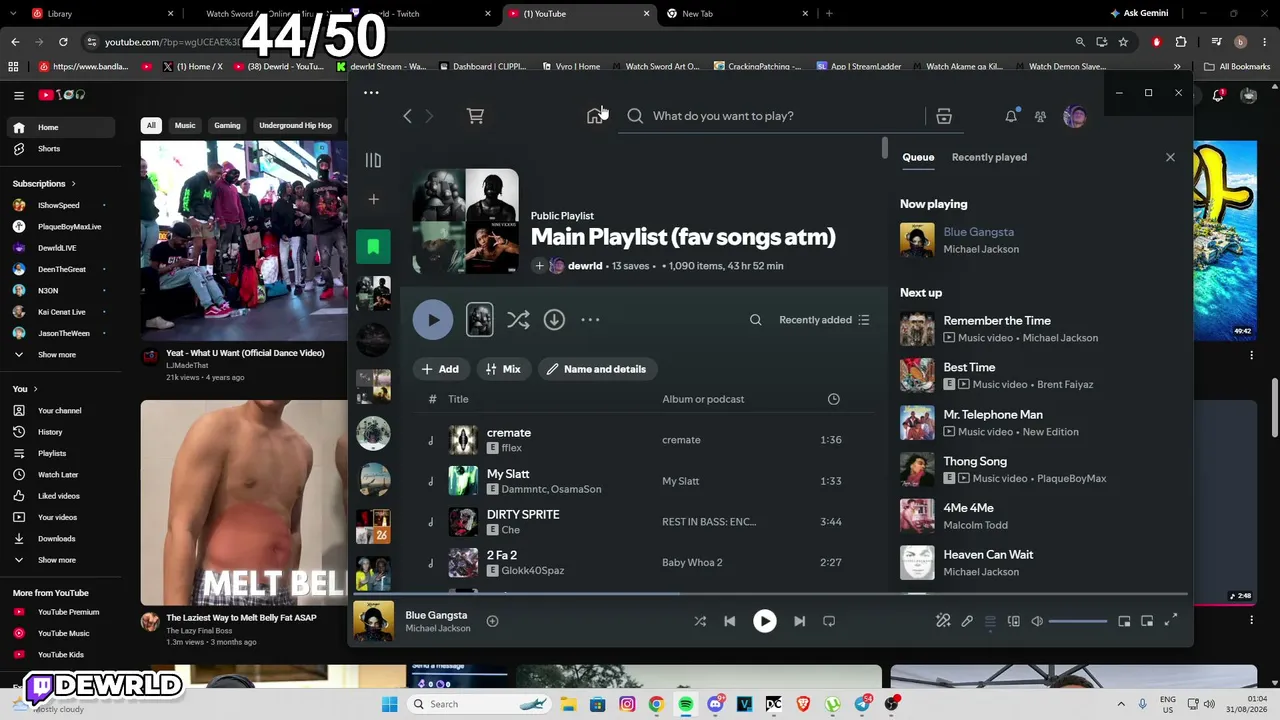Click the duration clock column header

tap(833, 399)
